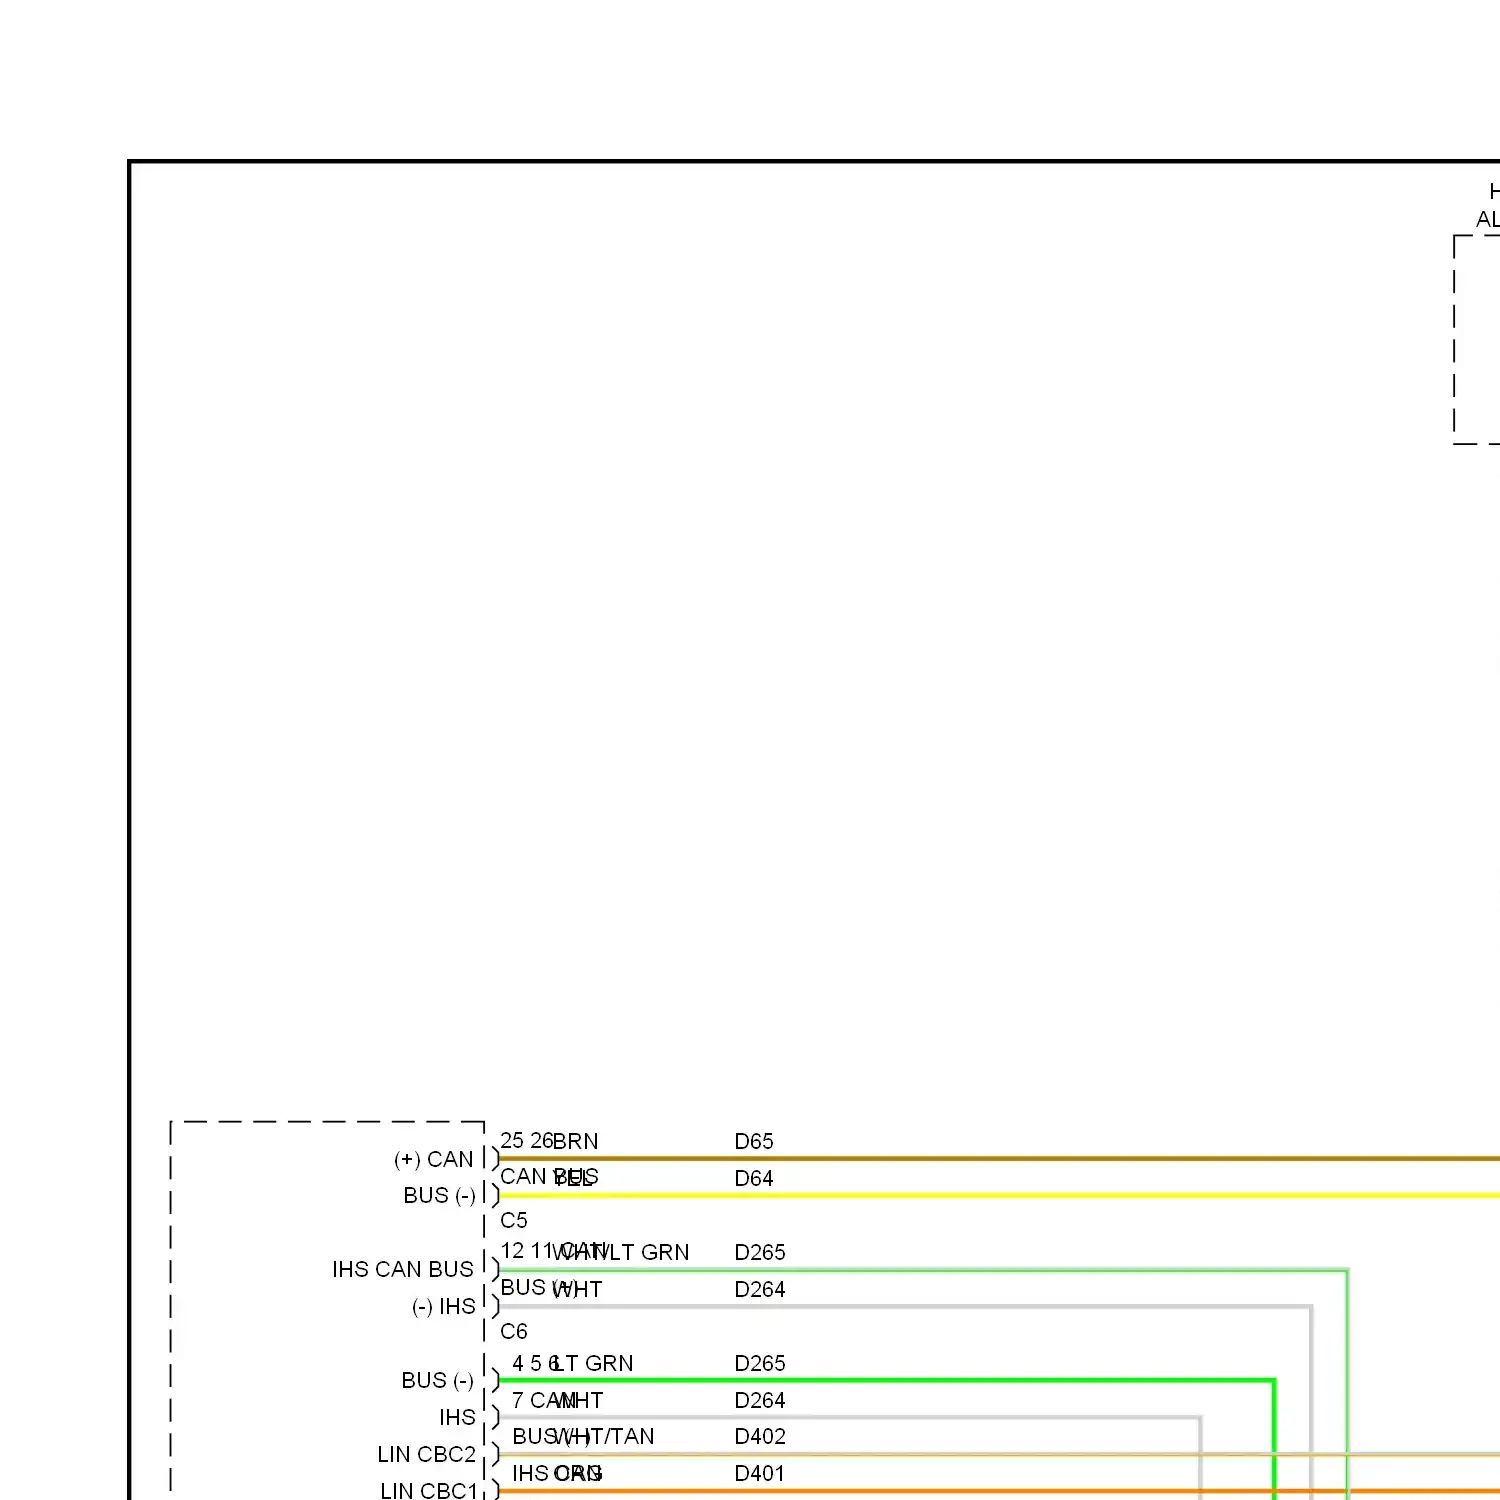The image size is (1500, 1500).
Task: Select the yellow D64 wire line
Action: pyautogui.click(x=998, y=1195)
